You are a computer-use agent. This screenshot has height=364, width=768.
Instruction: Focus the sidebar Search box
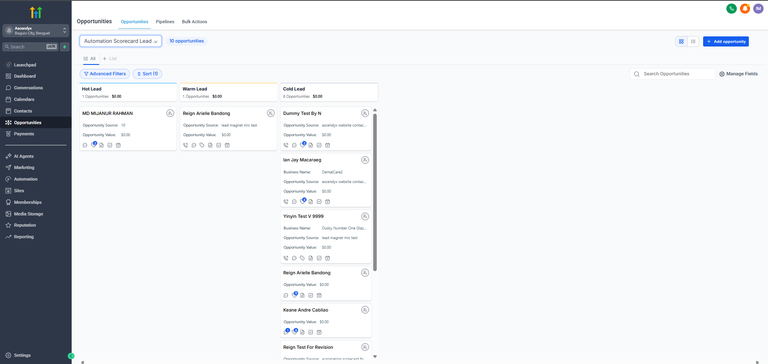pyautogui.click(x=30, y=47)
